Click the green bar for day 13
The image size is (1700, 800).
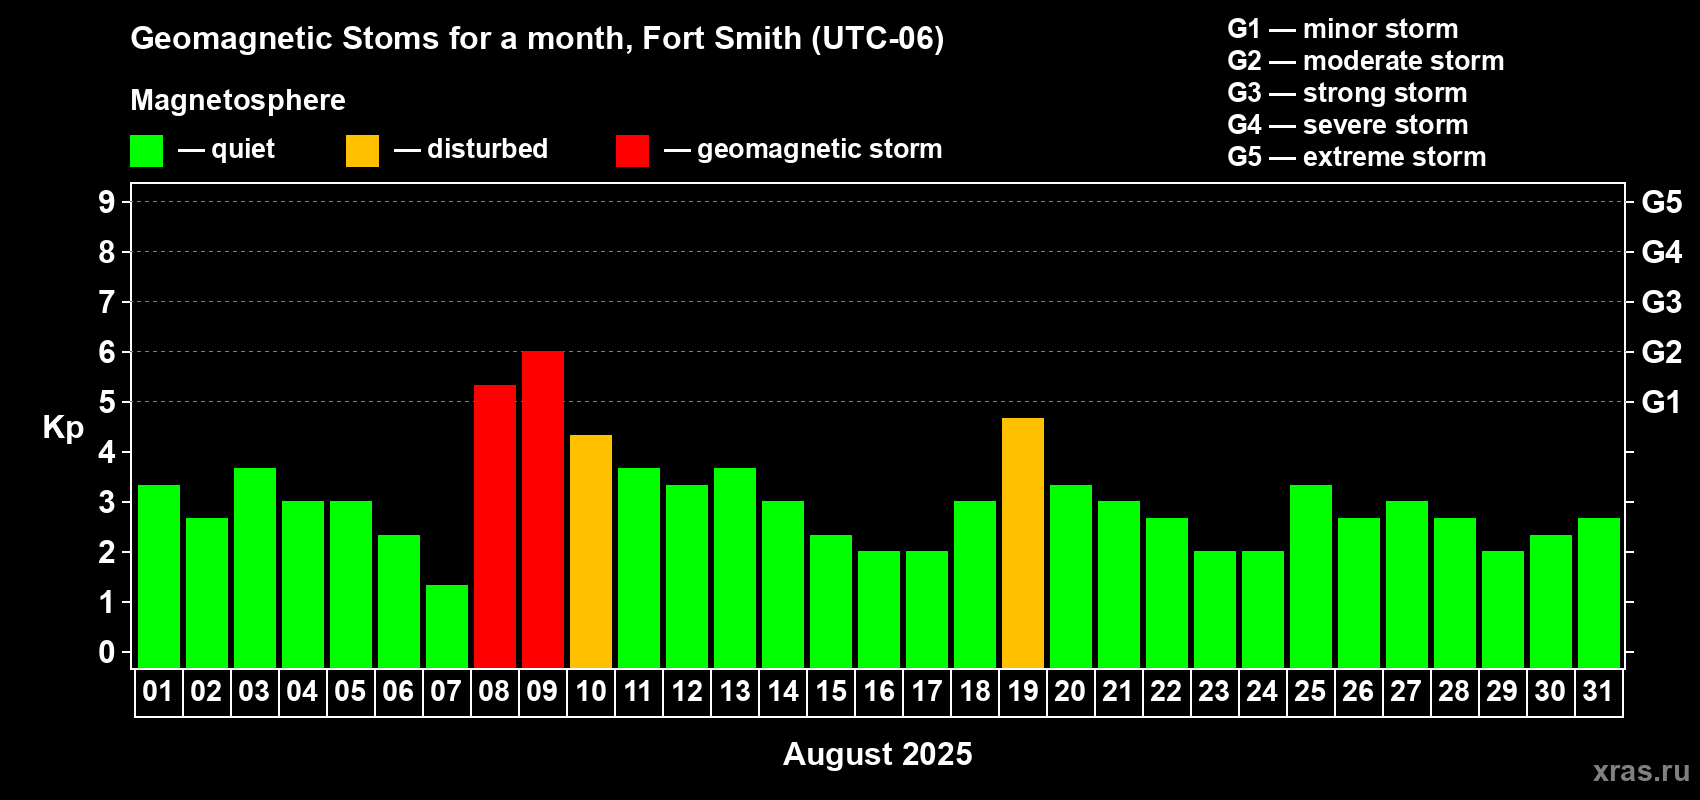point(735,568)
